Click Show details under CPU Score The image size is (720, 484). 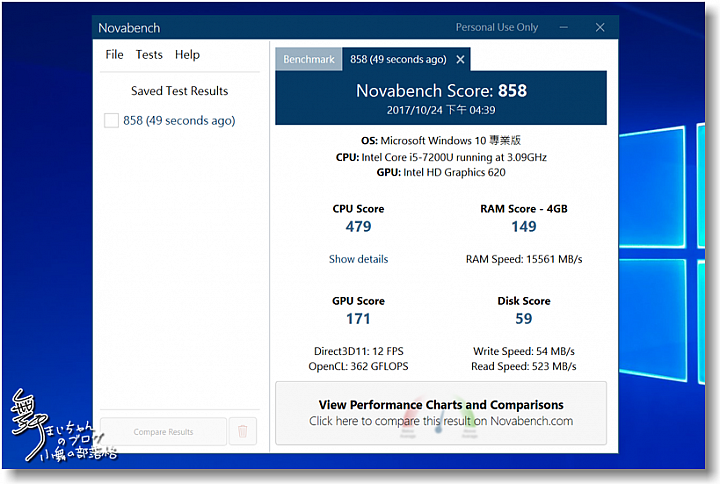pos(358,259)
